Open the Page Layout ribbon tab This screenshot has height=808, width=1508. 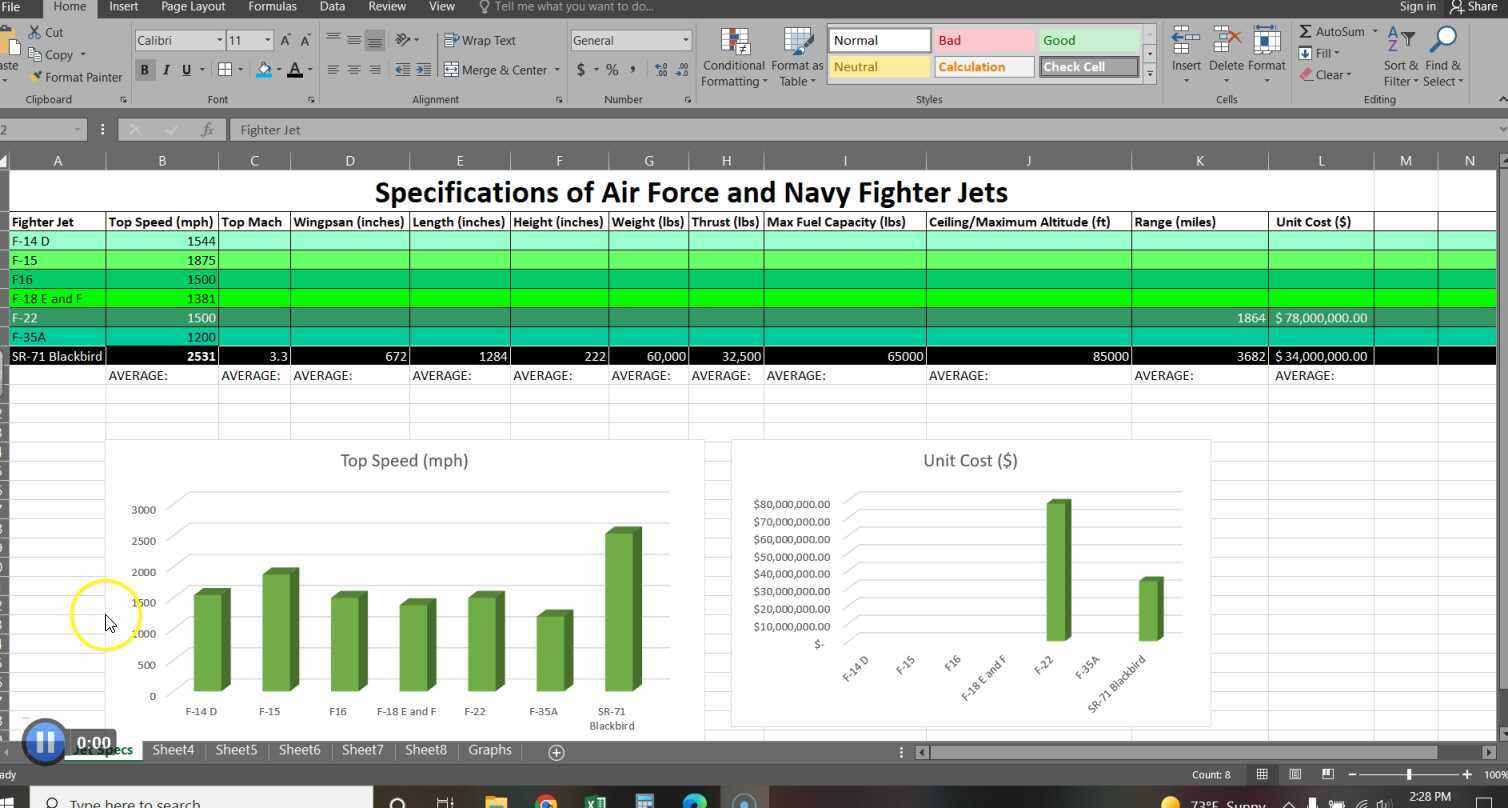click(x=193, y=7)
